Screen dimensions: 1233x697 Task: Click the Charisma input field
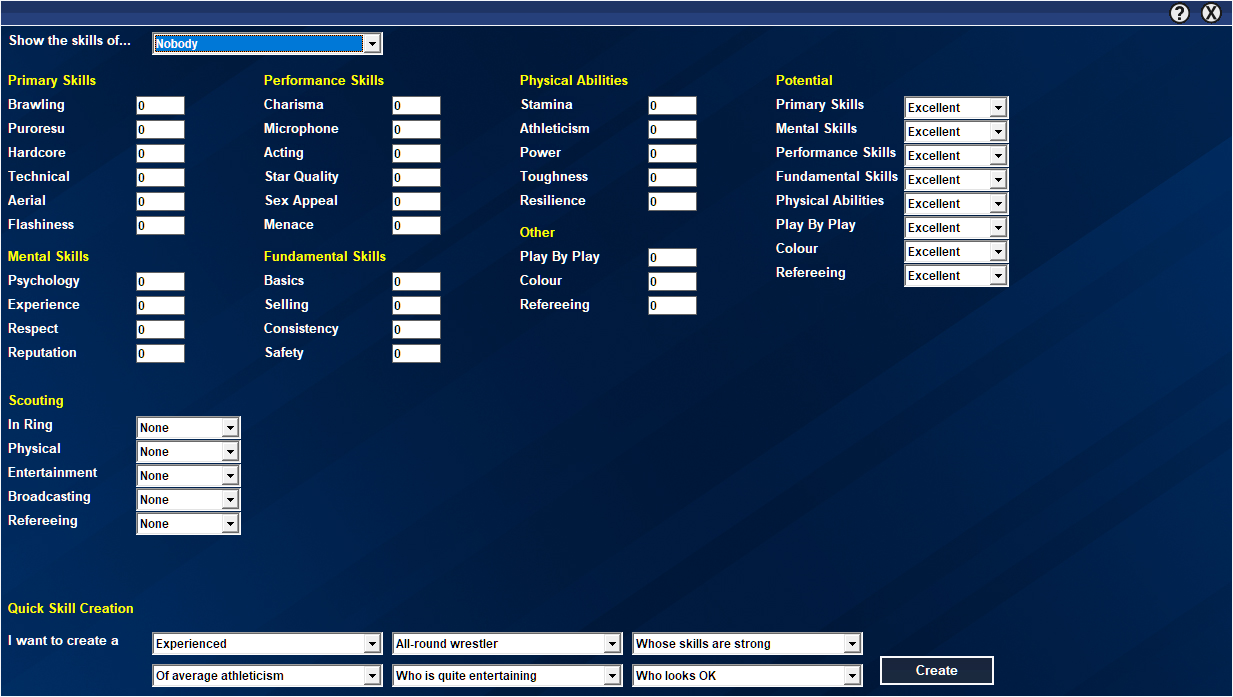[x=416, y=106]
